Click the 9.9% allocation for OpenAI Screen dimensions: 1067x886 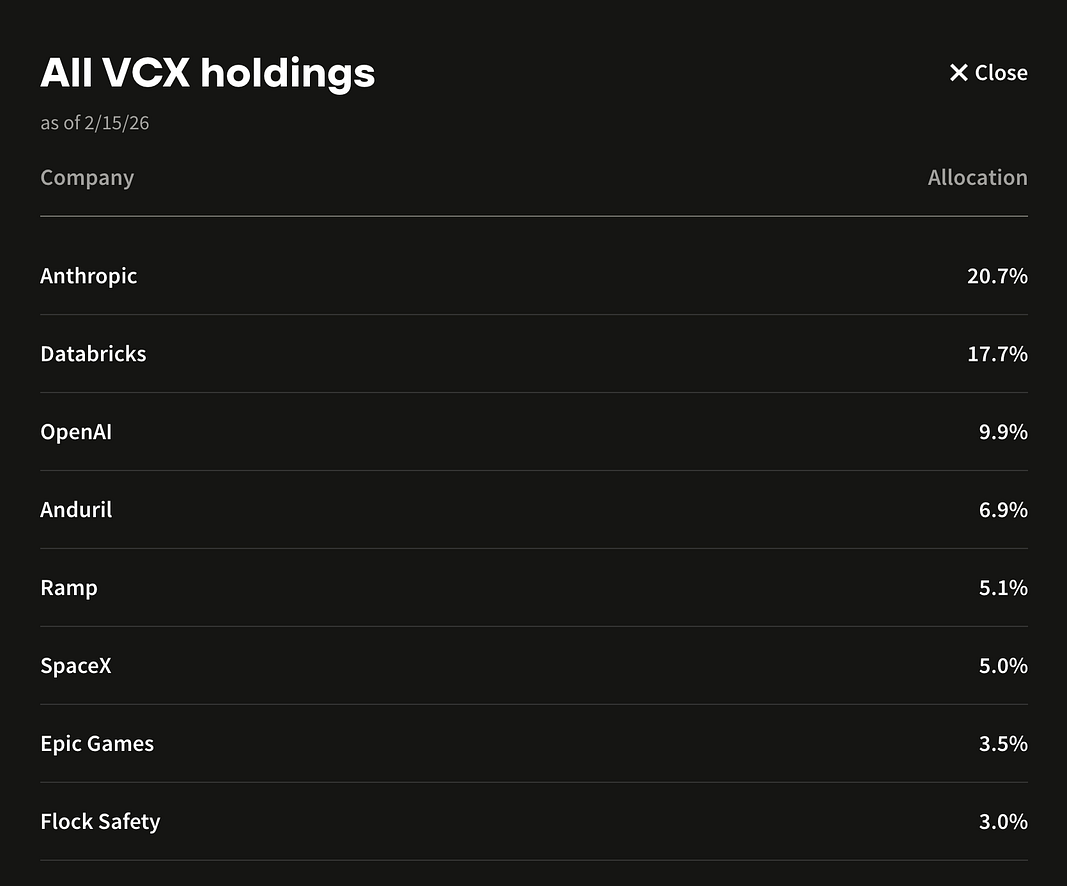tap(1003, 432)
